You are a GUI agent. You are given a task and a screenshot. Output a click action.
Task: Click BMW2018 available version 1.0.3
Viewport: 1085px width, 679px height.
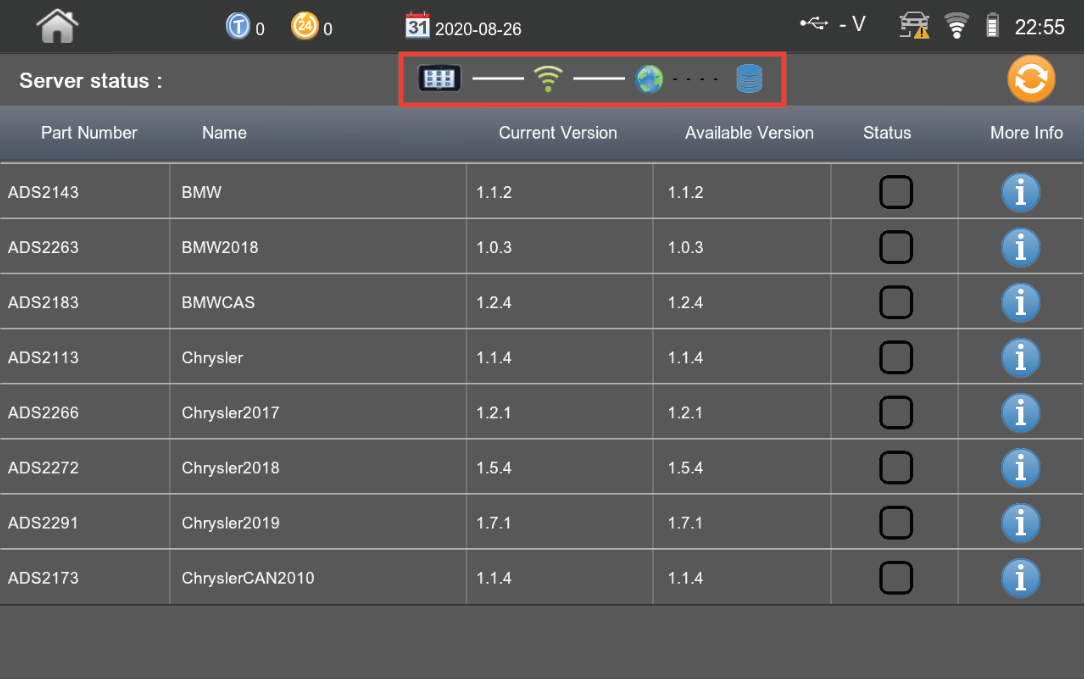[685, 248]
